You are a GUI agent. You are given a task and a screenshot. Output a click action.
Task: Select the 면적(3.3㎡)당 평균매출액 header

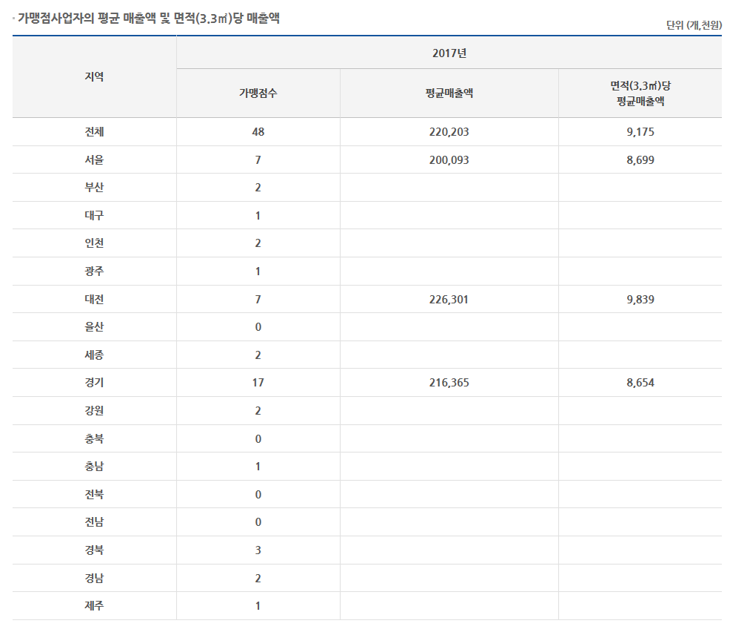(x=639, y=93)
